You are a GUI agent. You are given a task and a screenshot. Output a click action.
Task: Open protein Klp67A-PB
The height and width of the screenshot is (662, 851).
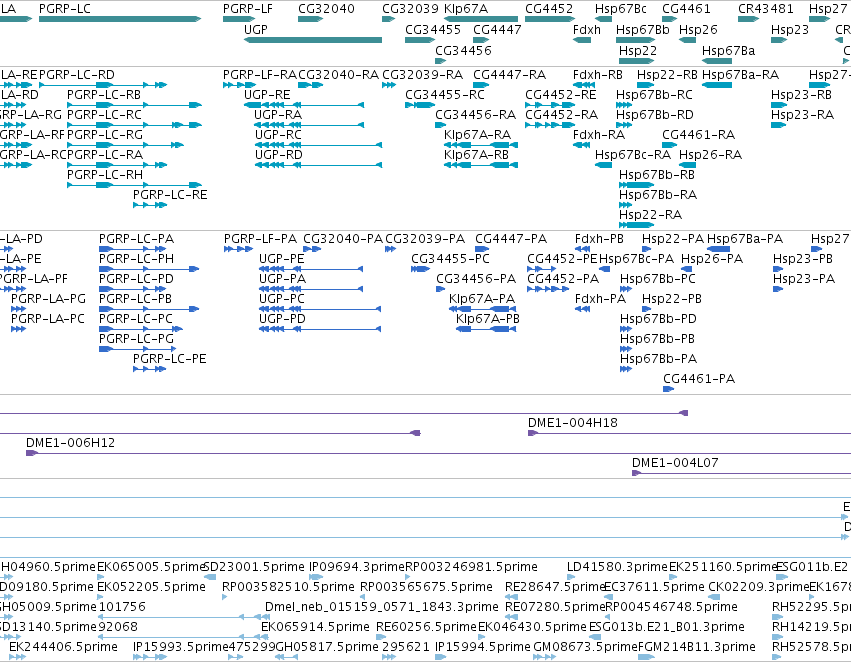[487, 319]
